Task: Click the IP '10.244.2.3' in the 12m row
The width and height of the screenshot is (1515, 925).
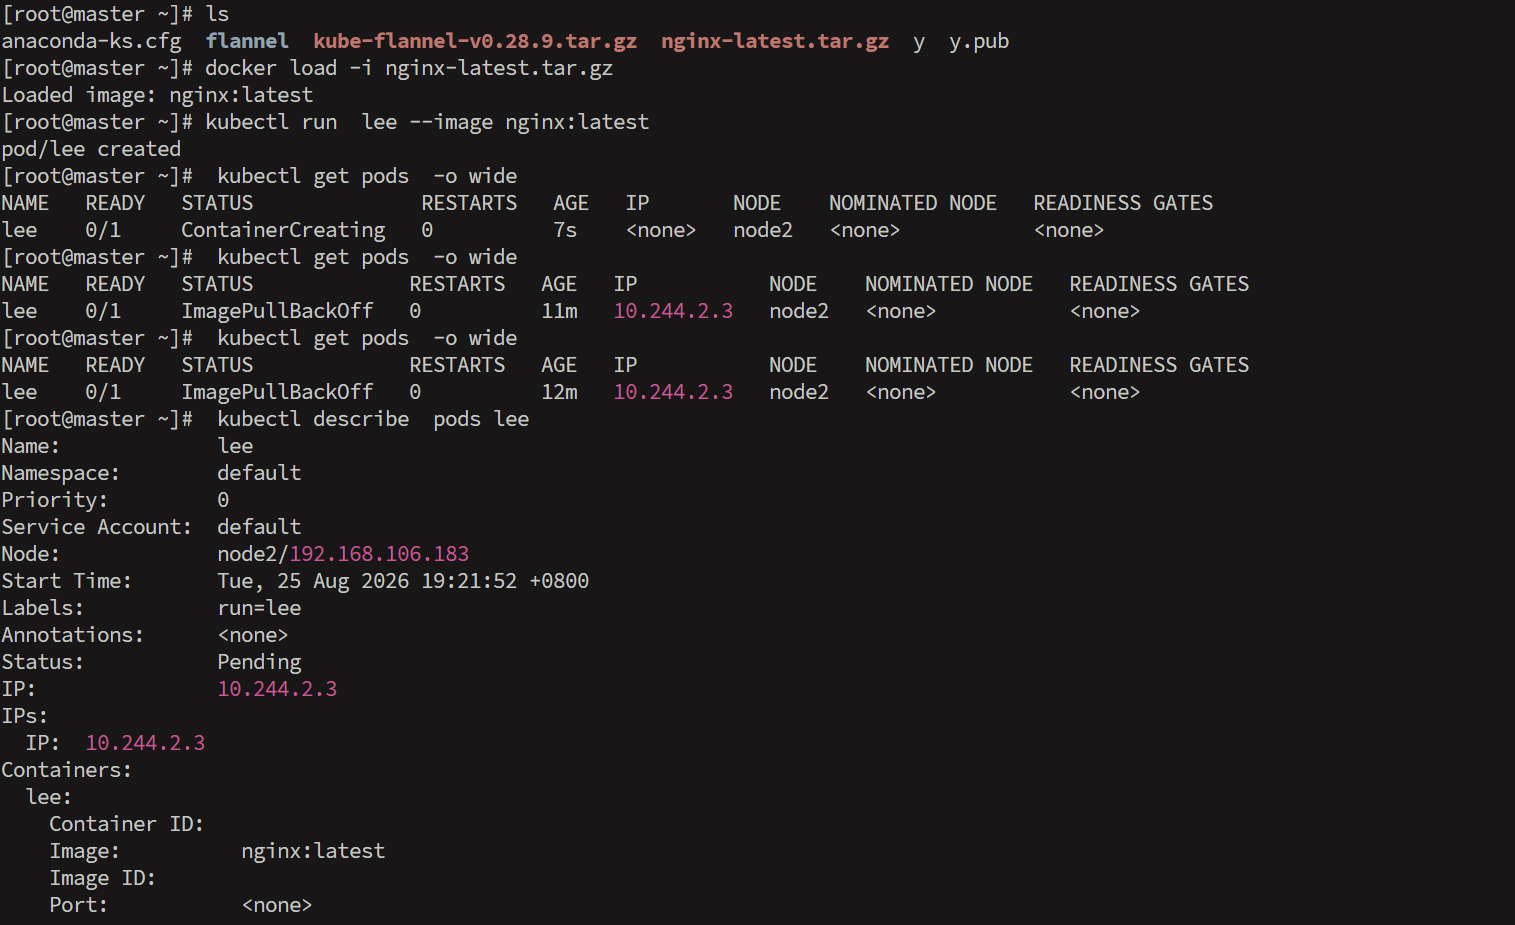Action: [673, 392]
